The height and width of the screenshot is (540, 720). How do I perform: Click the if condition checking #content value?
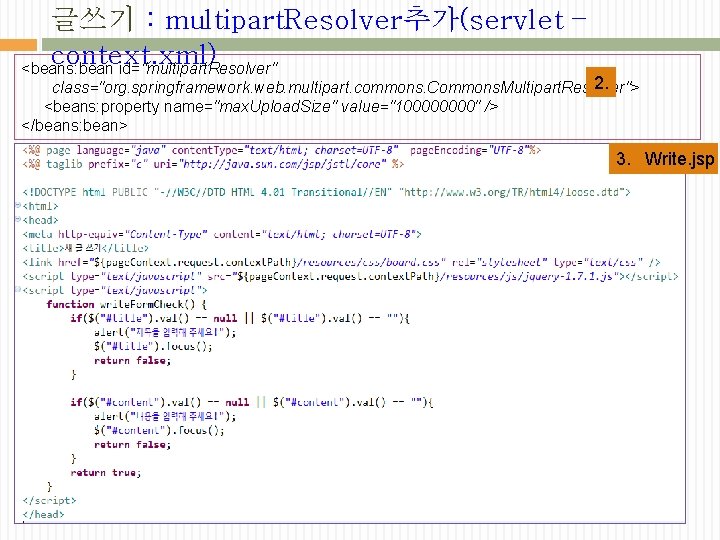click(252, 402)
